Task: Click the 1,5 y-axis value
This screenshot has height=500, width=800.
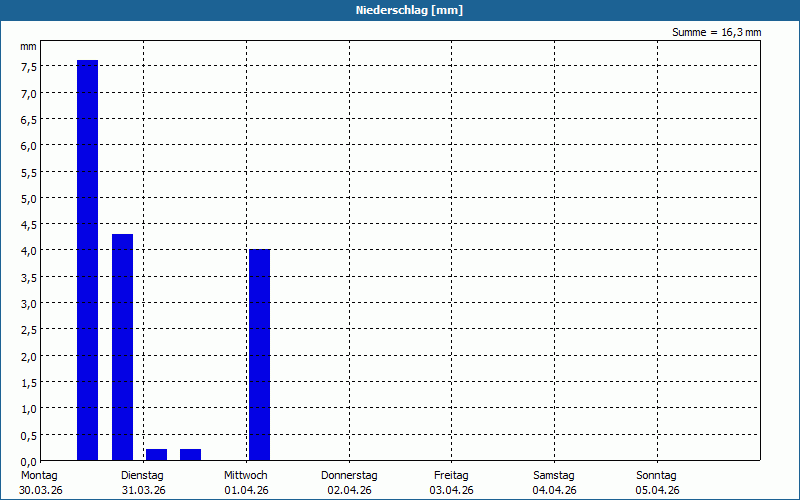Action: 29,383
